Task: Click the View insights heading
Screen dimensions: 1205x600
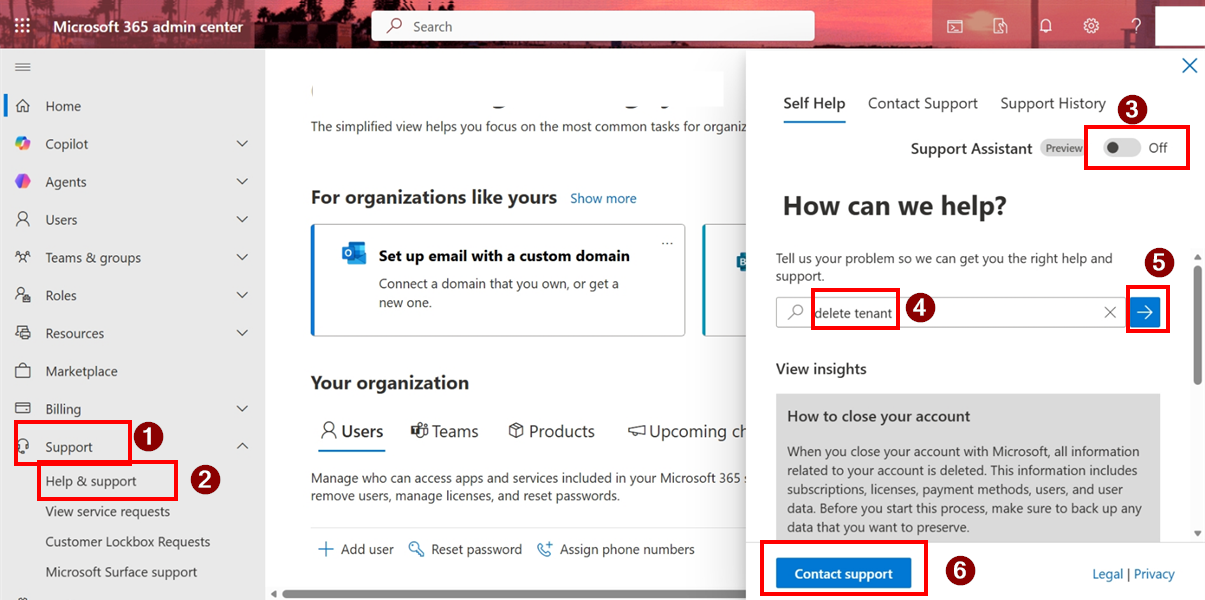Action: pyautogui.click(x=821, y=369)
